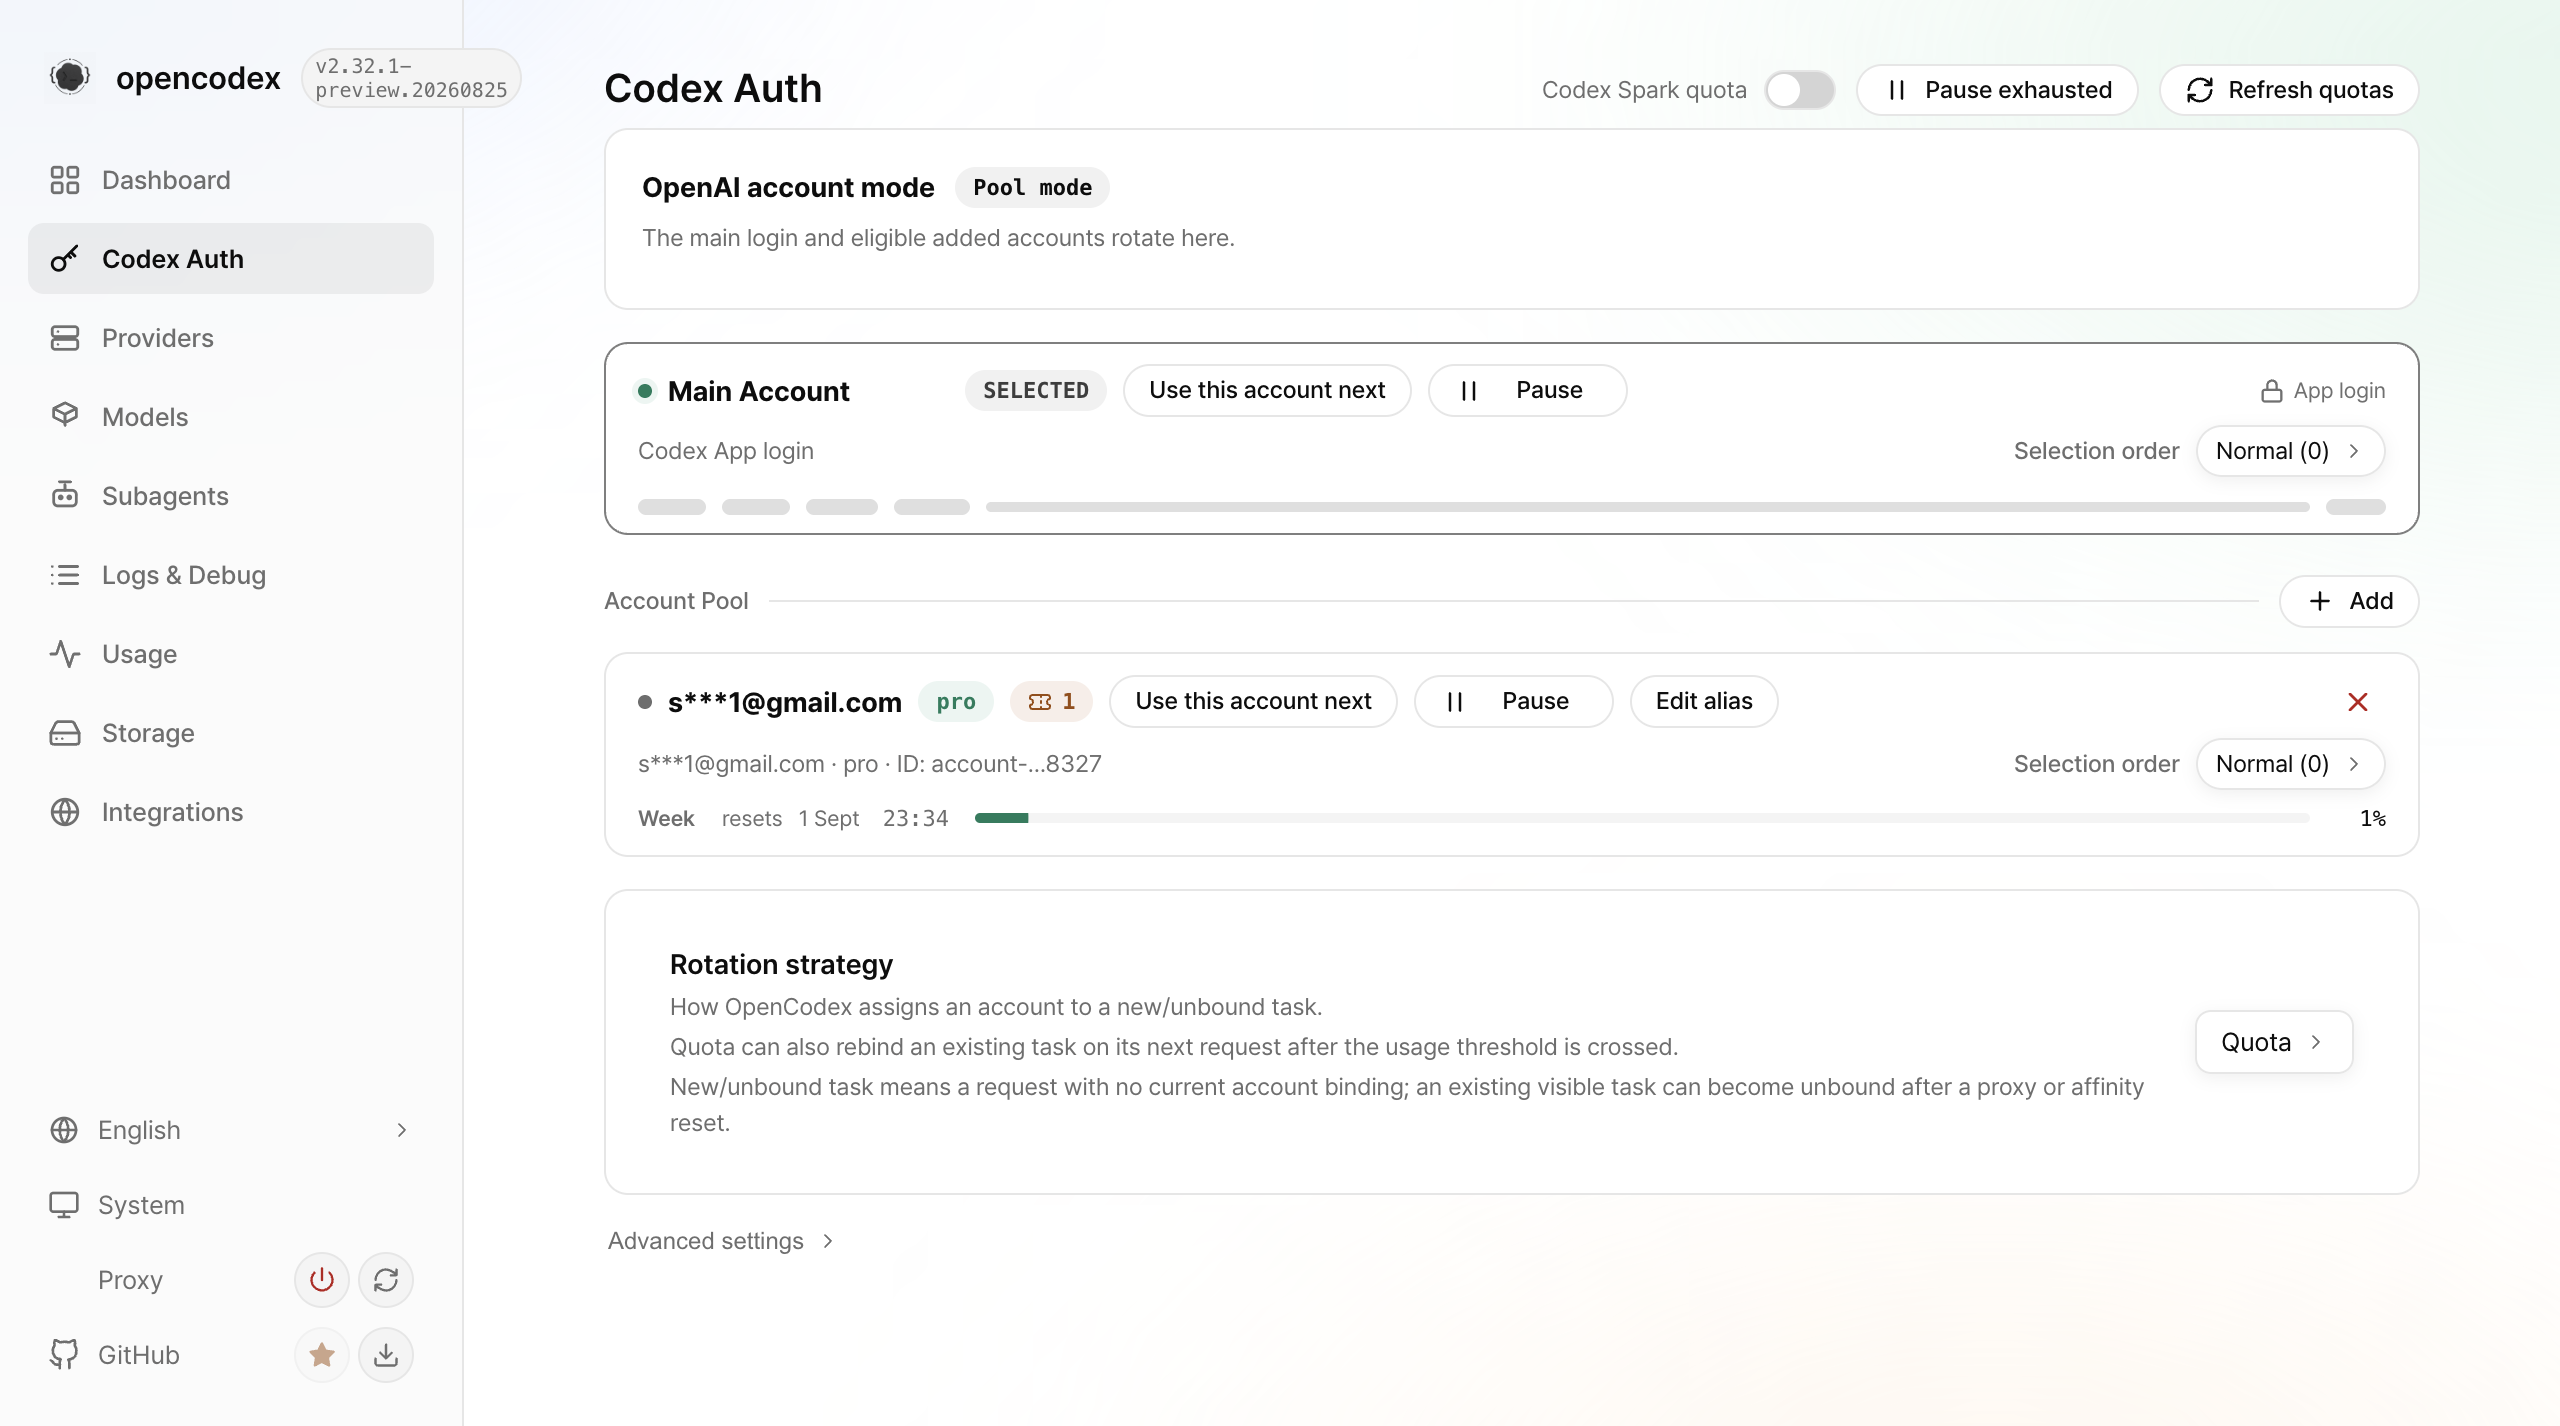Click the Pause exhausted button
This screenshot has width=2560, height=1426.
pos(1997,90)
